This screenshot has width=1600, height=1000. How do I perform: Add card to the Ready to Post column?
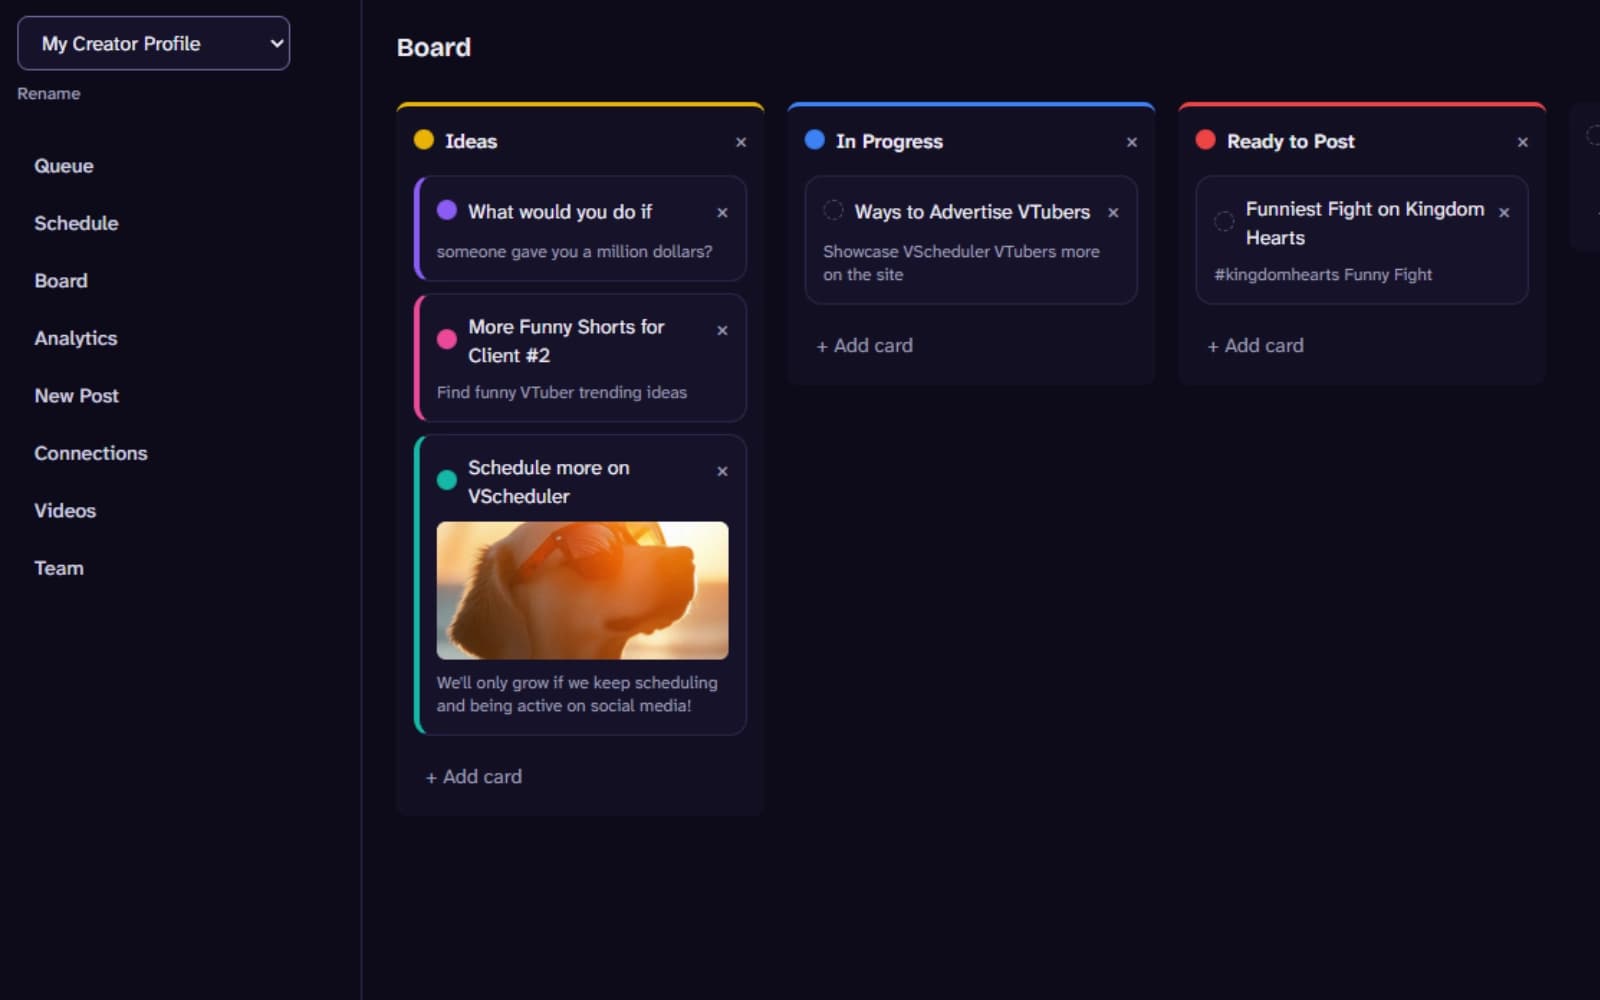tap(1256, 346)
